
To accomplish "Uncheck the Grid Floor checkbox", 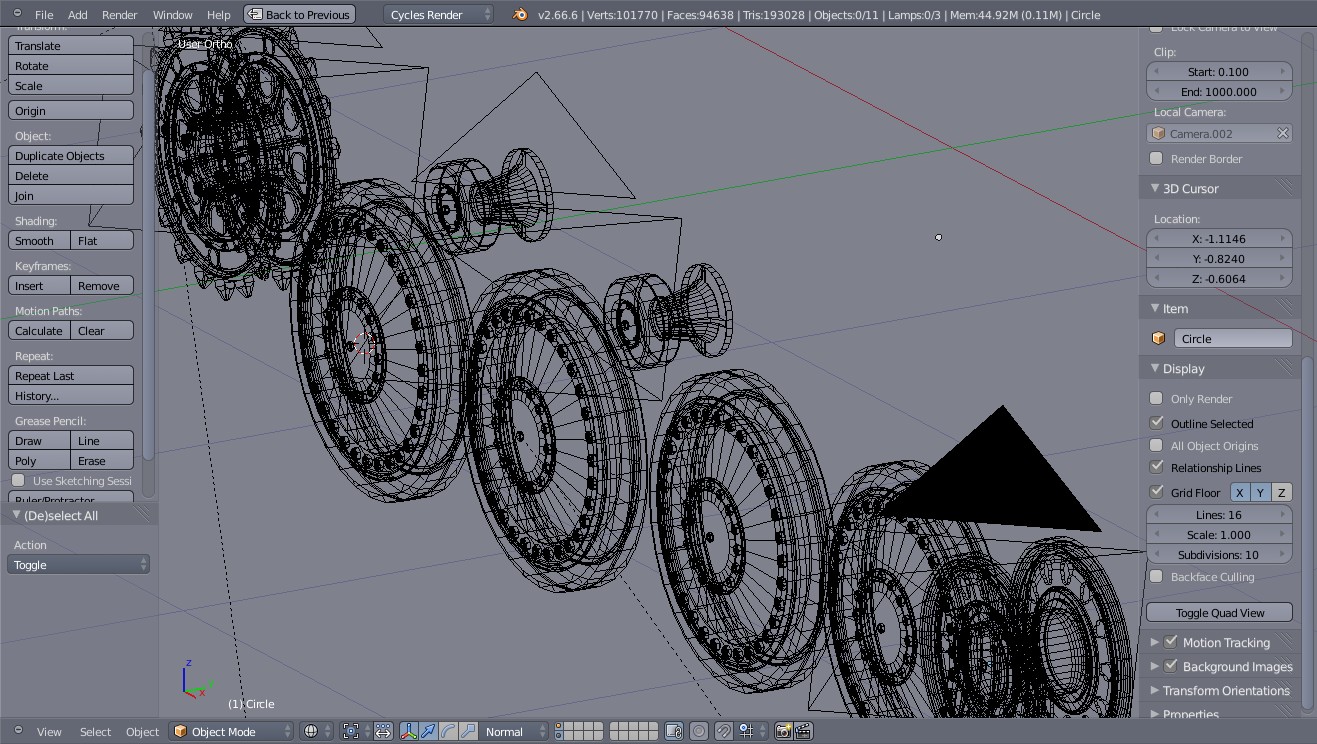I will click(1156, 492).
